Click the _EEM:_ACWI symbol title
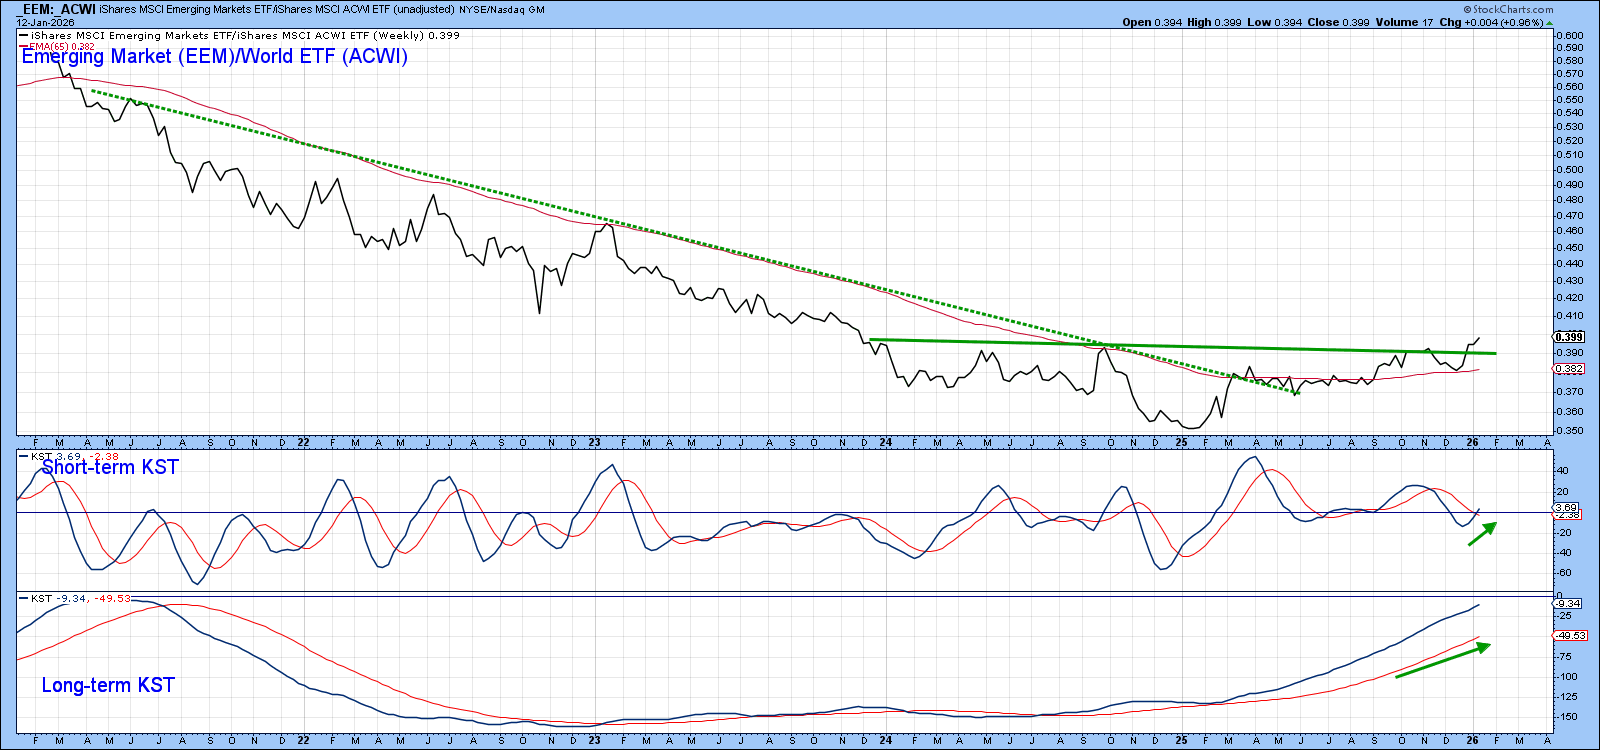The height and width of the screenshot is (750, 1600). (56, 9)
